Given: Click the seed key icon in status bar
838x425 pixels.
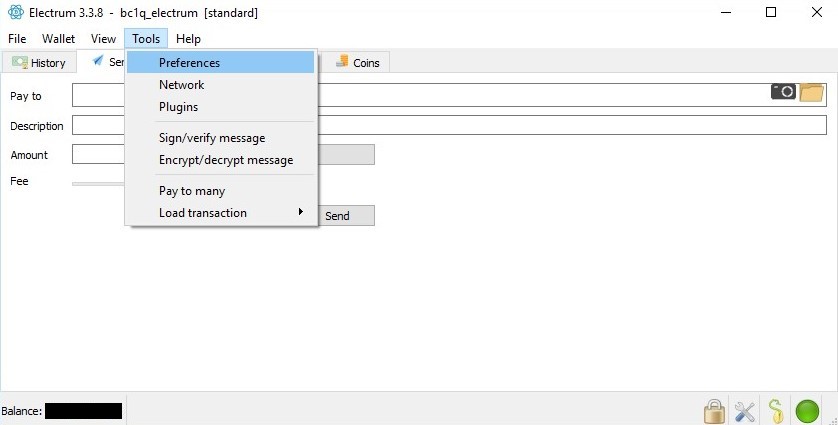Looking at the screenshot, I should (x=775, y=411).
